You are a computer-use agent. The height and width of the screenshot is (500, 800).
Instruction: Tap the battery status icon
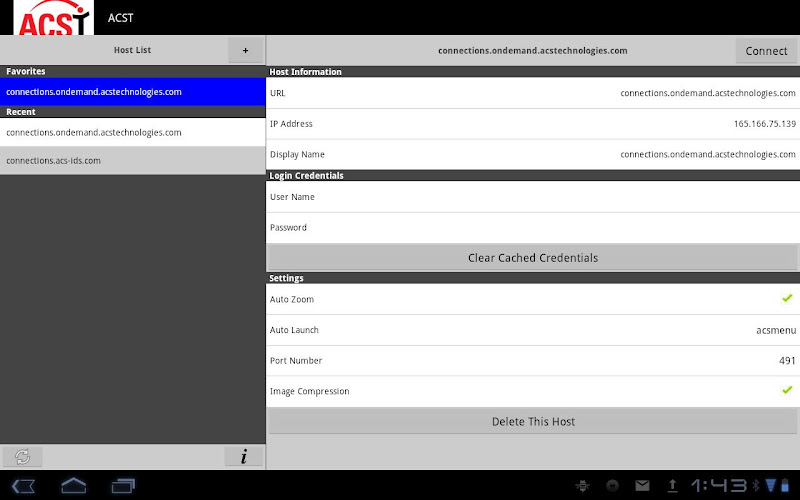(785, 485)
